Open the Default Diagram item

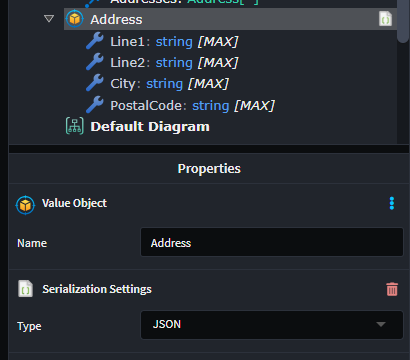(150, 127)
